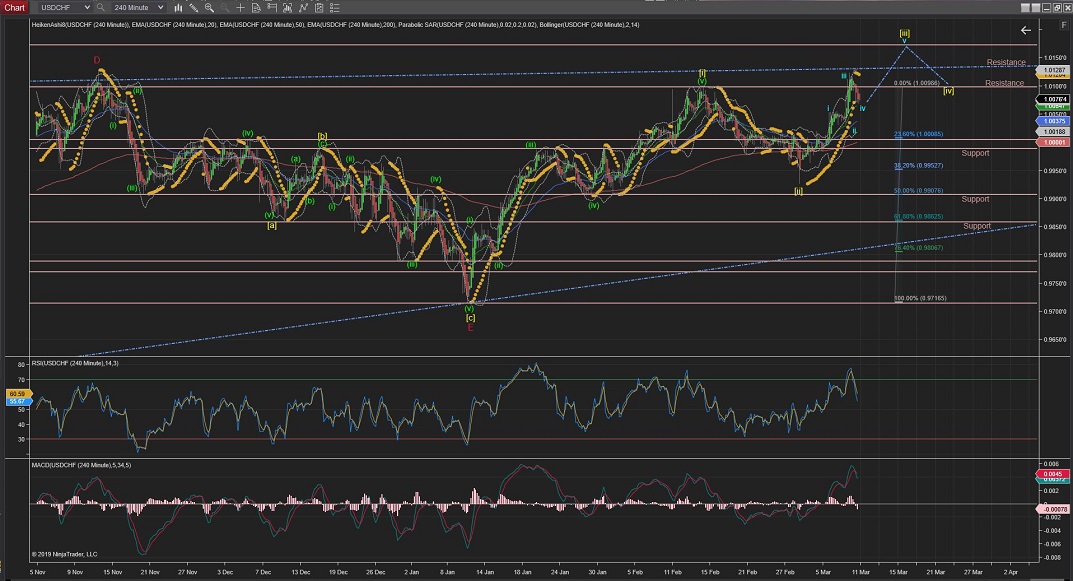Restore the chart window size
This screenshot has height=581, width=1073.
[1057, 8]
